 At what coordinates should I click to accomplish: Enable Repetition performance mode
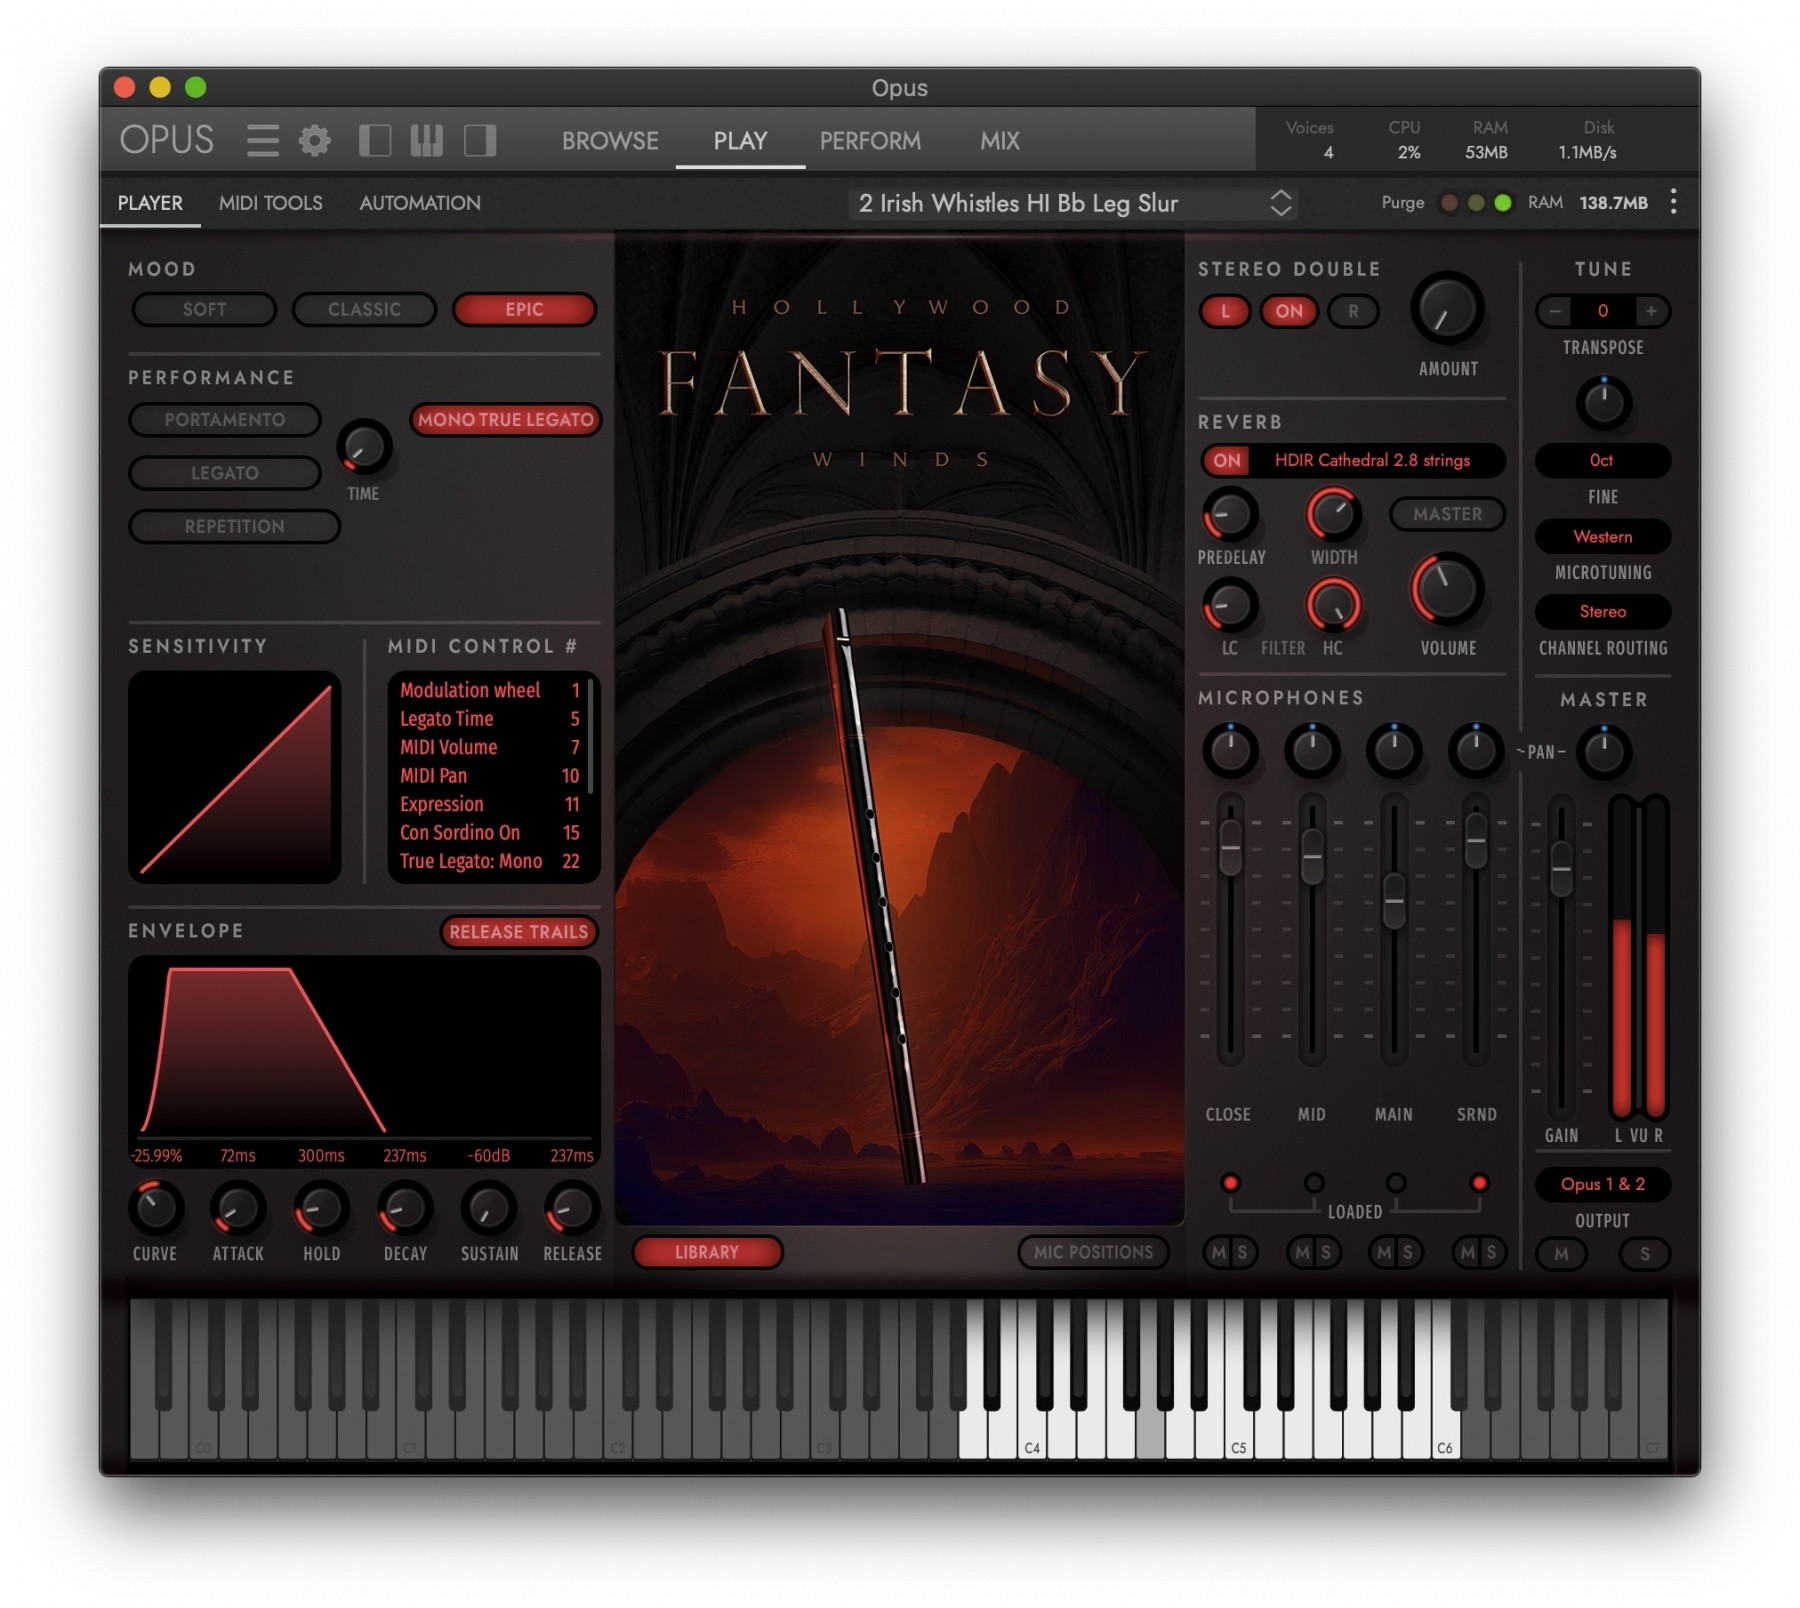point(235,526)
